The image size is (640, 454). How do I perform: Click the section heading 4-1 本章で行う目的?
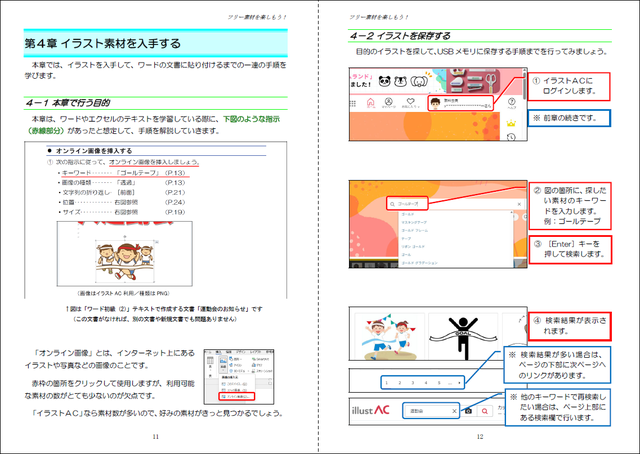[68, 103]
